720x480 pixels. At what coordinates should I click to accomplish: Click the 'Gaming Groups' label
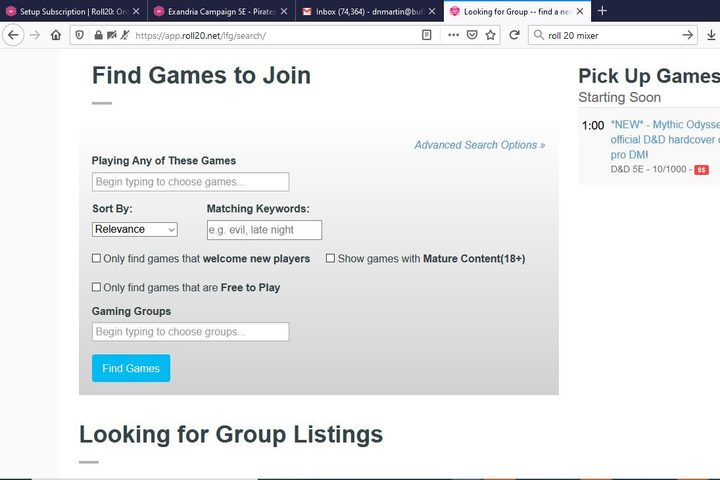point(131,311)
